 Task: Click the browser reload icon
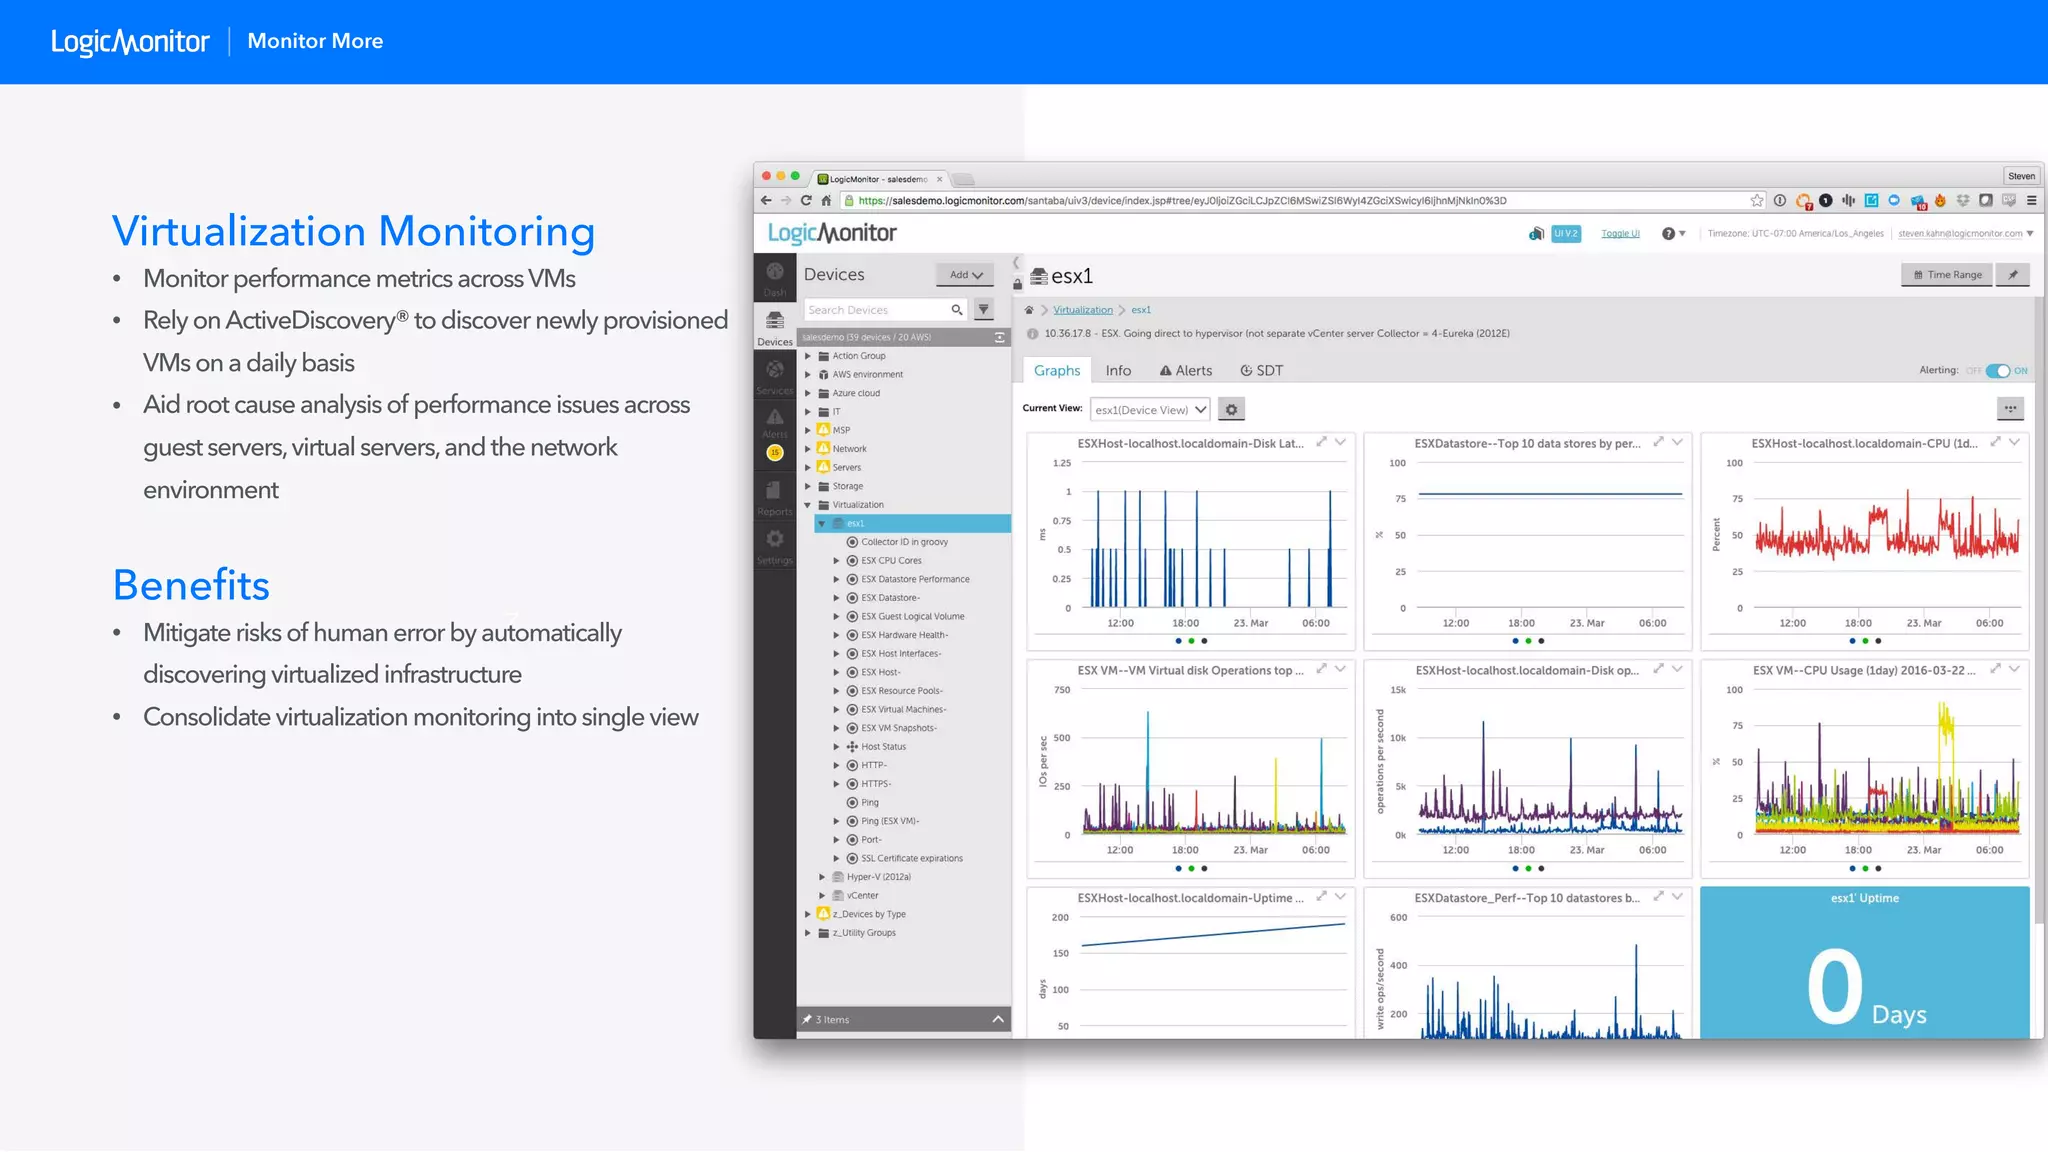(806, 200)
